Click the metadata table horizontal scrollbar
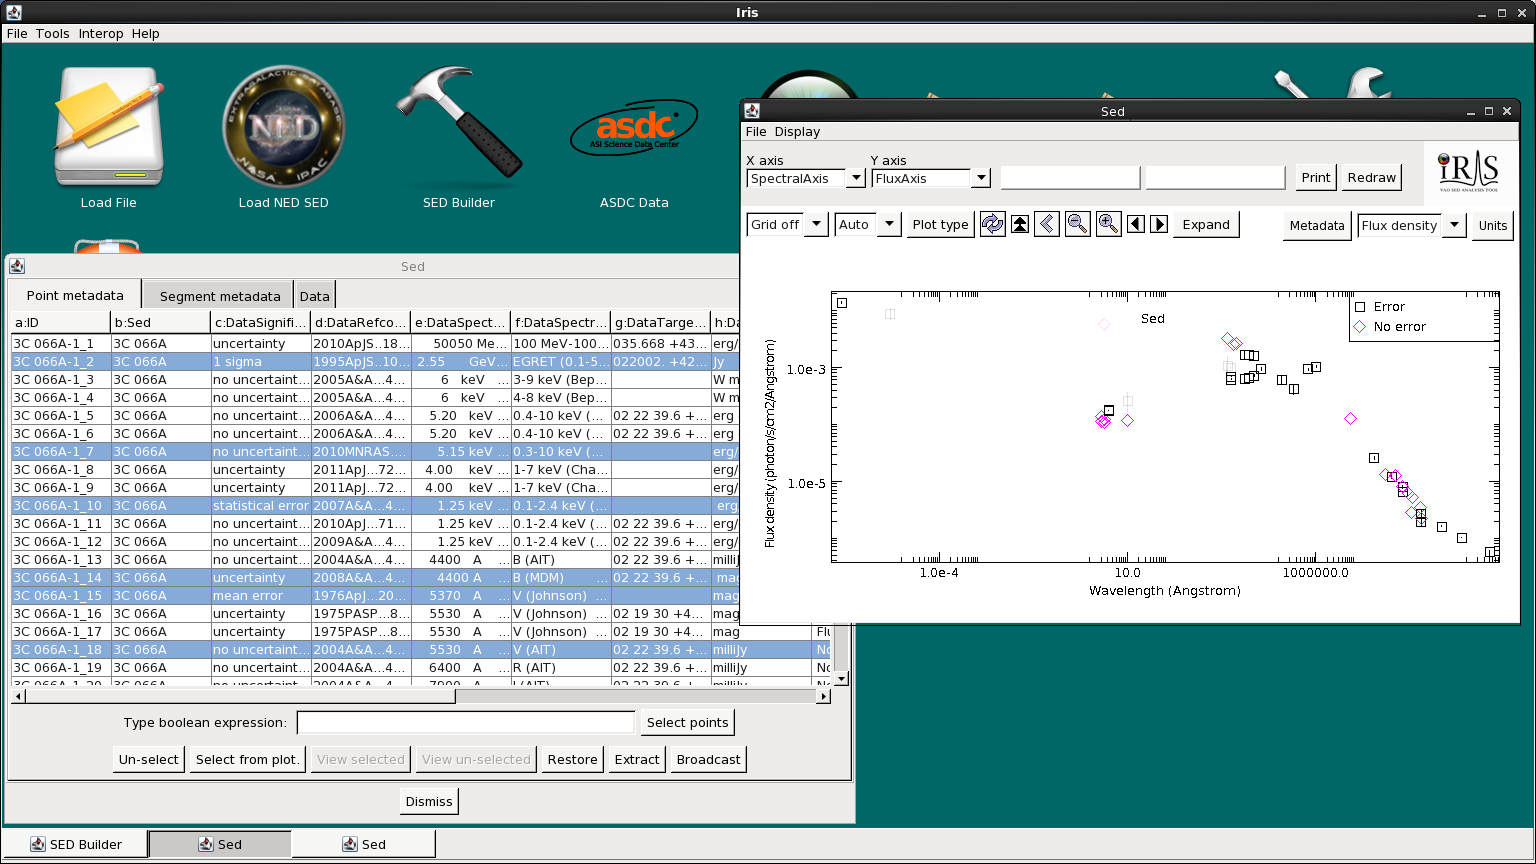 click(x=421, y=695)
